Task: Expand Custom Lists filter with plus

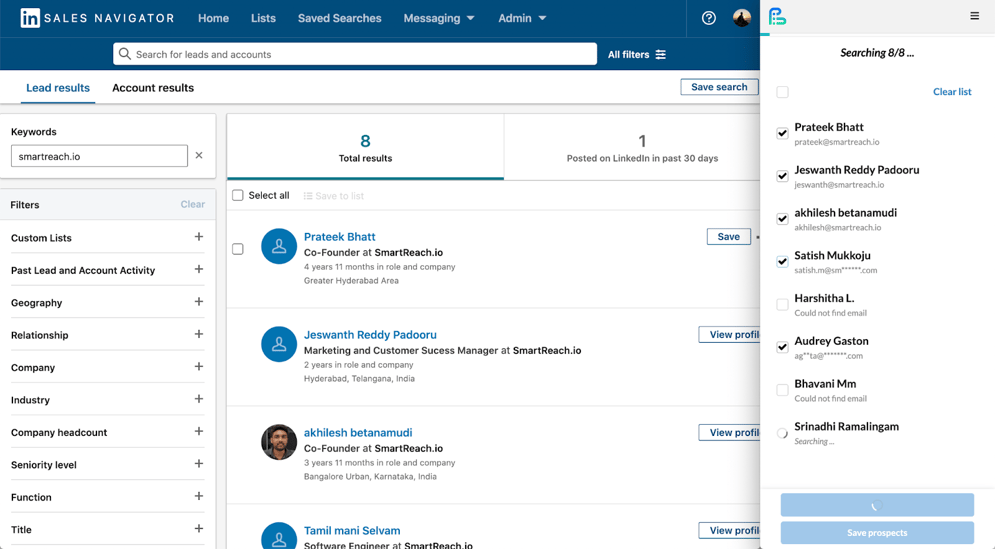Action: (199, 237)
